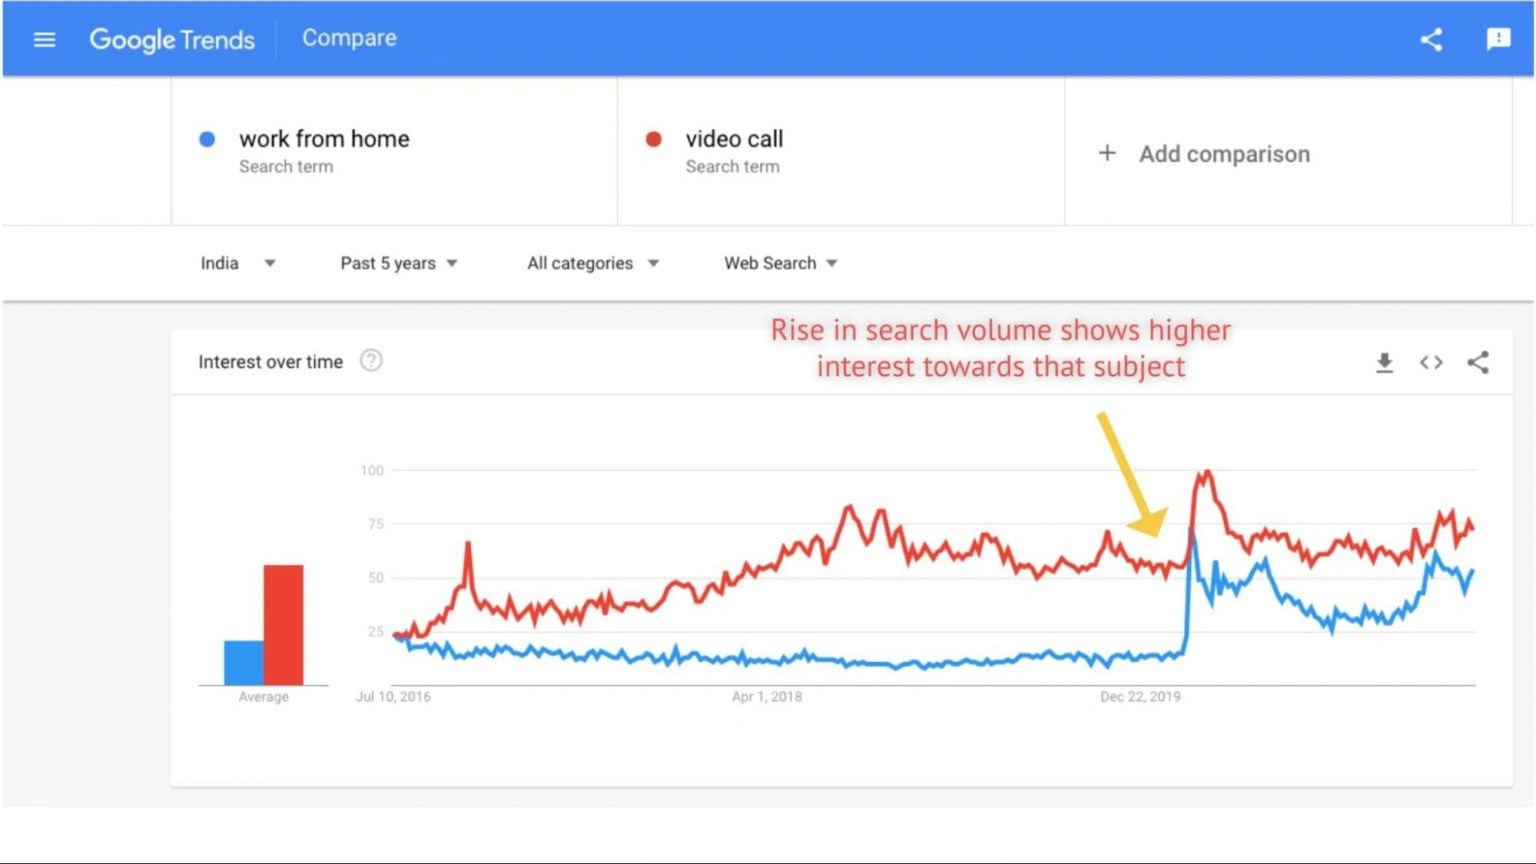Screen dimensions: 1536x864
Task: Edit the work from home term
Action: pos(324,139)
